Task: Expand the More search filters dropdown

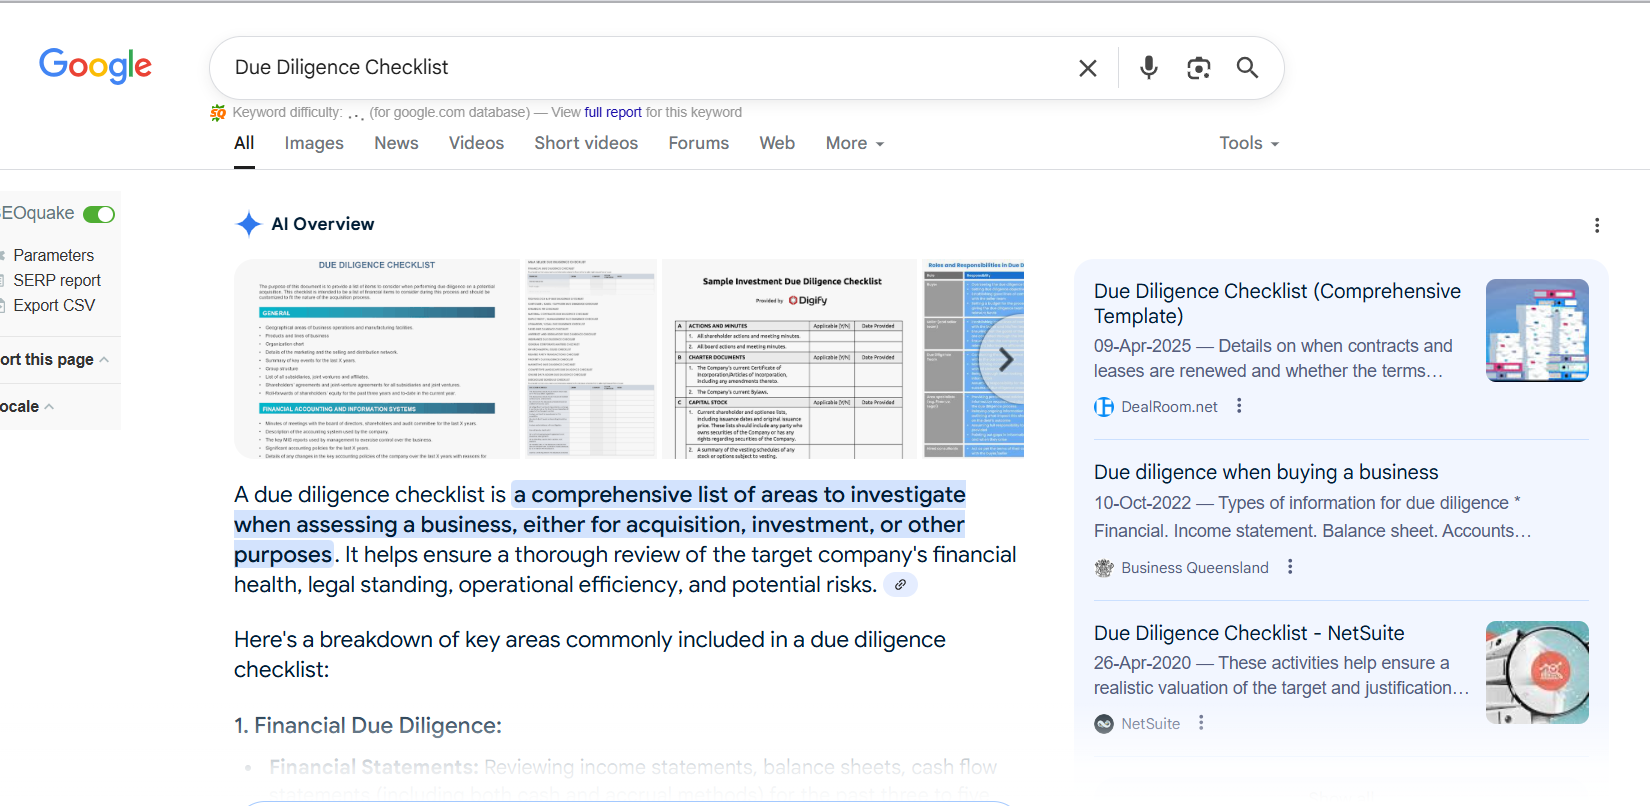Action: pos(854,143)
